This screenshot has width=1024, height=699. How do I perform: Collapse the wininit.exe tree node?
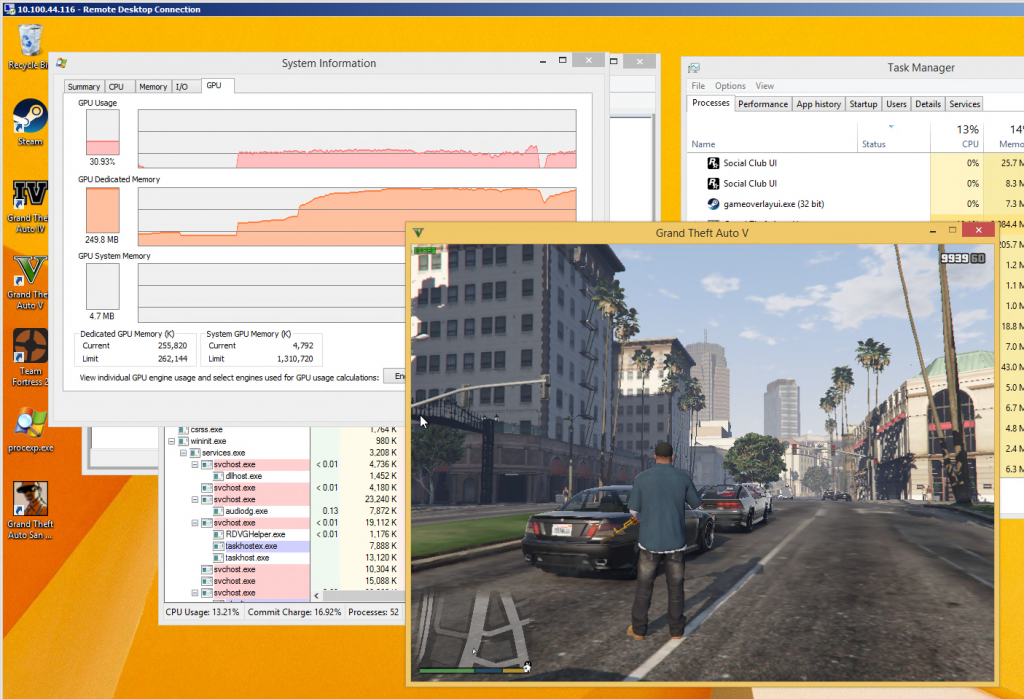[172, 441]
